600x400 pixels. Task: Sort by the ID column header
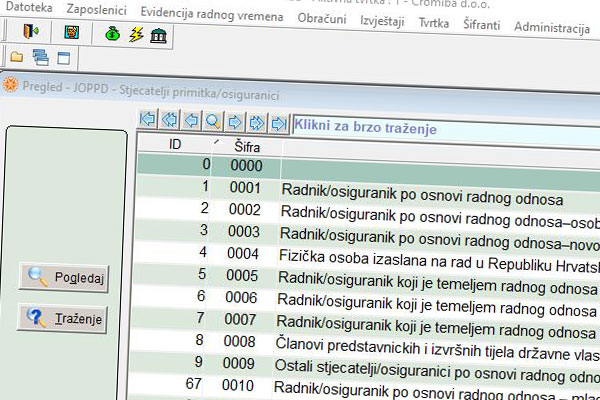pyautogui.click(x=175, y=144)
